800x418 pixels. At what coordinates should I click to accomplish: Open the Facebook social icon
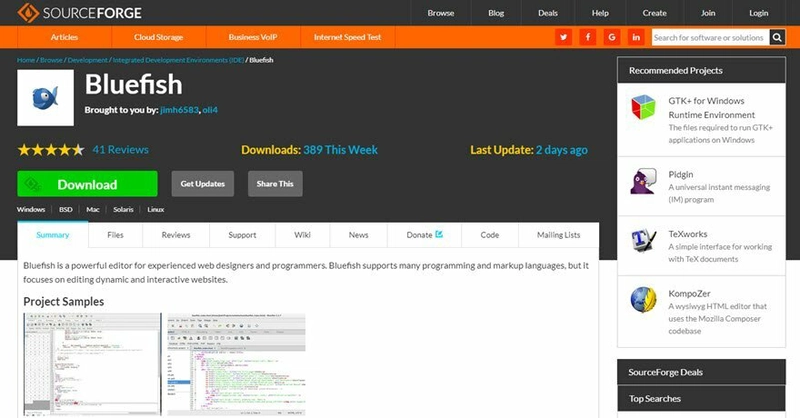[x=588, y=37]
